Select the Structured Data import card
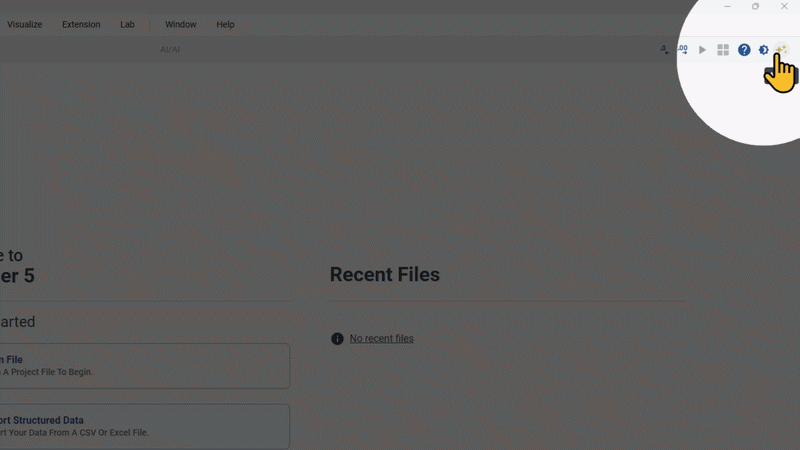The width and height of the screenshot is (800, 450). tap(145, 427)
